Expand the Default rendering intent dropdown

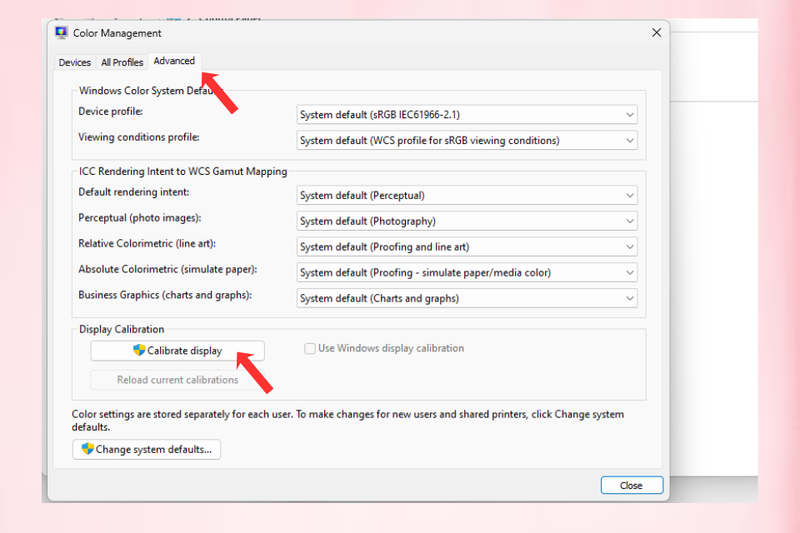pos(467,195)
